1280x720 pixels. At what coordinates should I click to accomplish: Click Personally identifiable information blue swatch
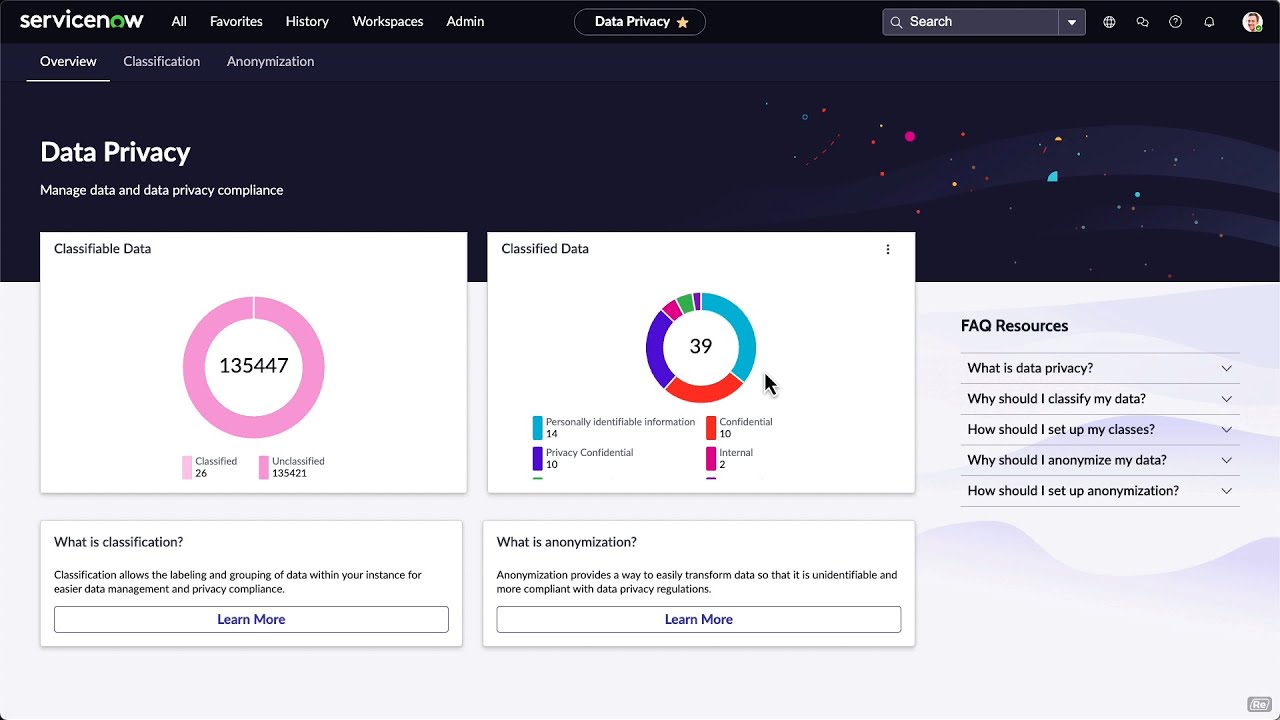point(538,428)
